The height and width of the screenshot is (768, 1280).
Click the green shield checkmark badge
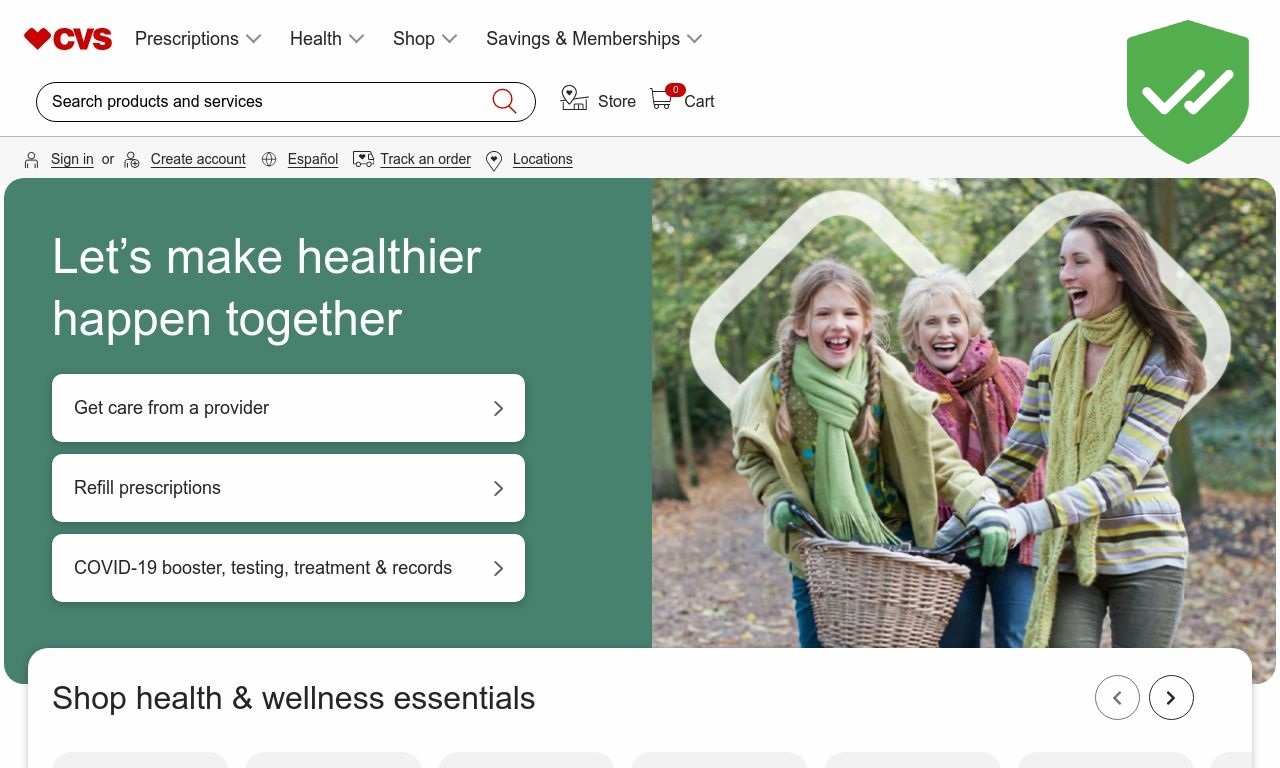coord(1188,91)
